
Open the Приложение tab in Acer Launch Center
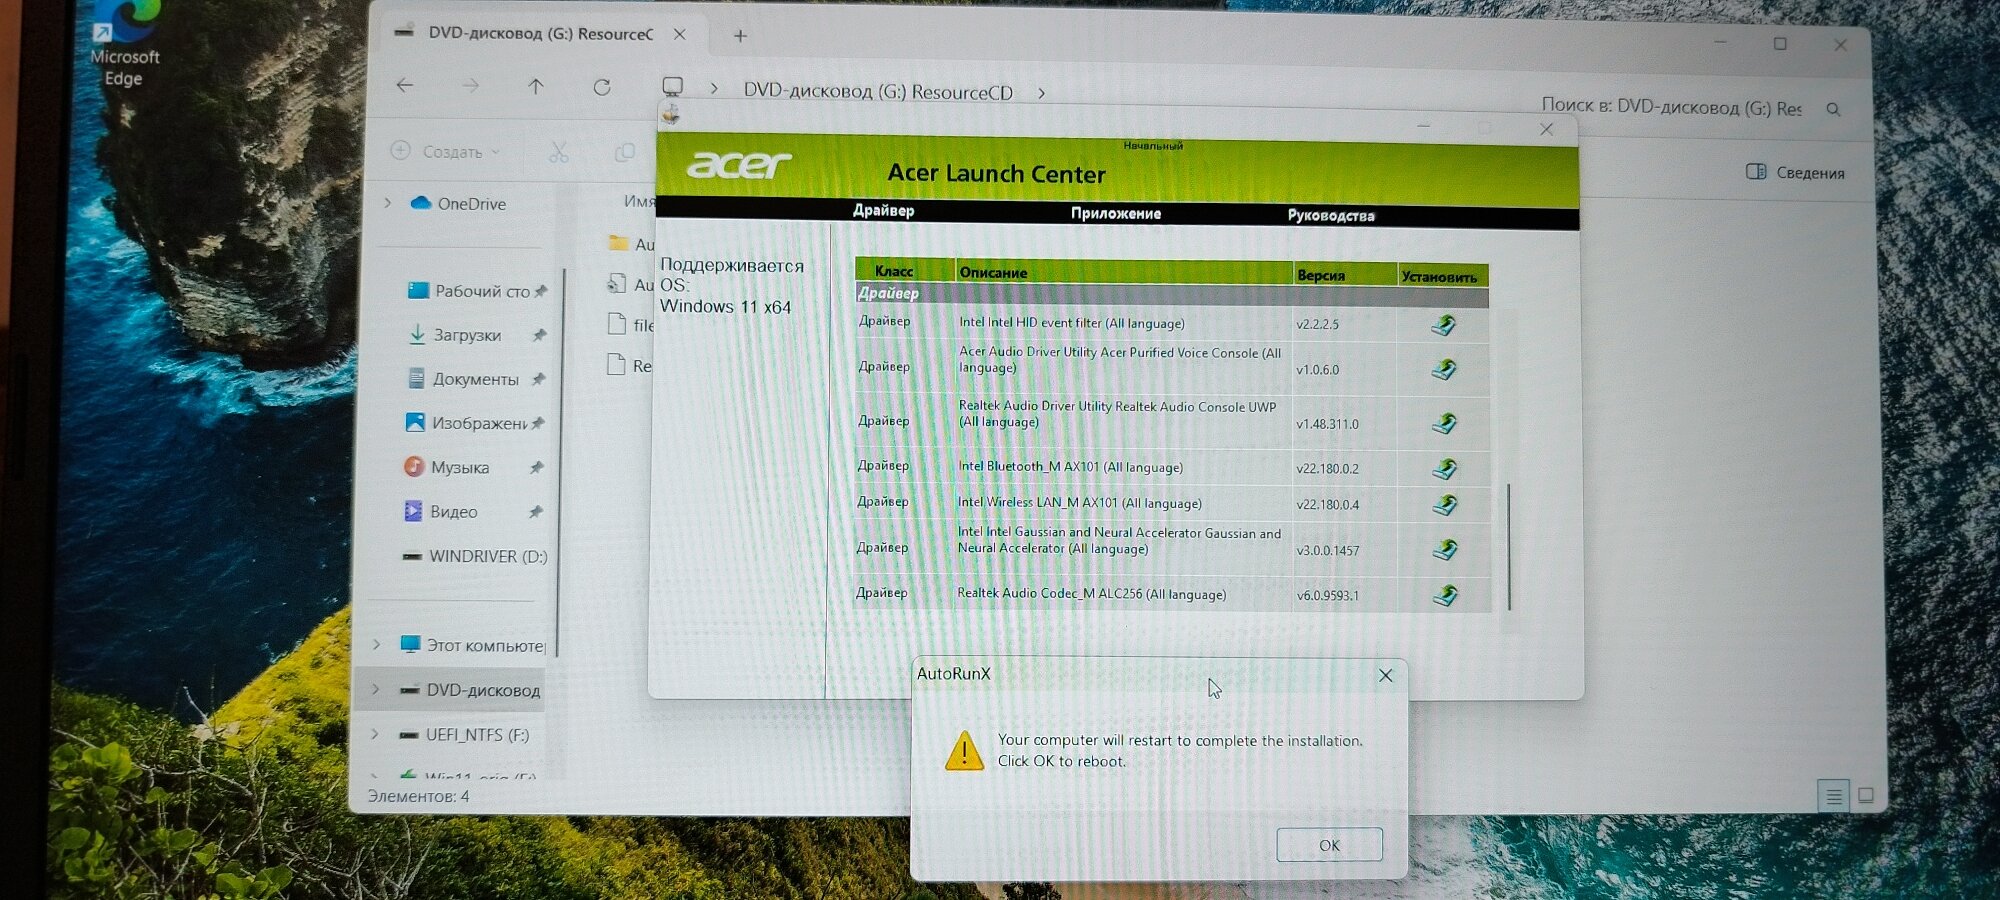pos(1115,213)
